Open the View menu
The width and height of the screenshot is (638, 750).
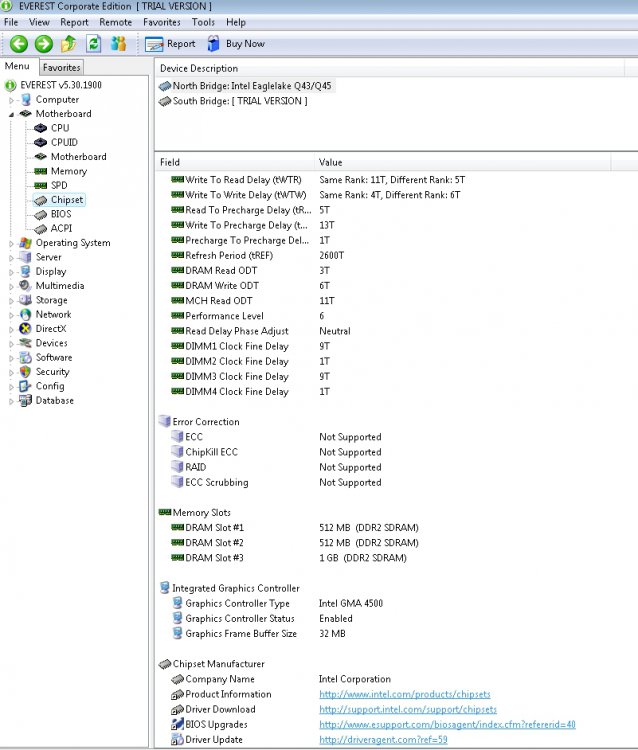(x=39, y=22)
